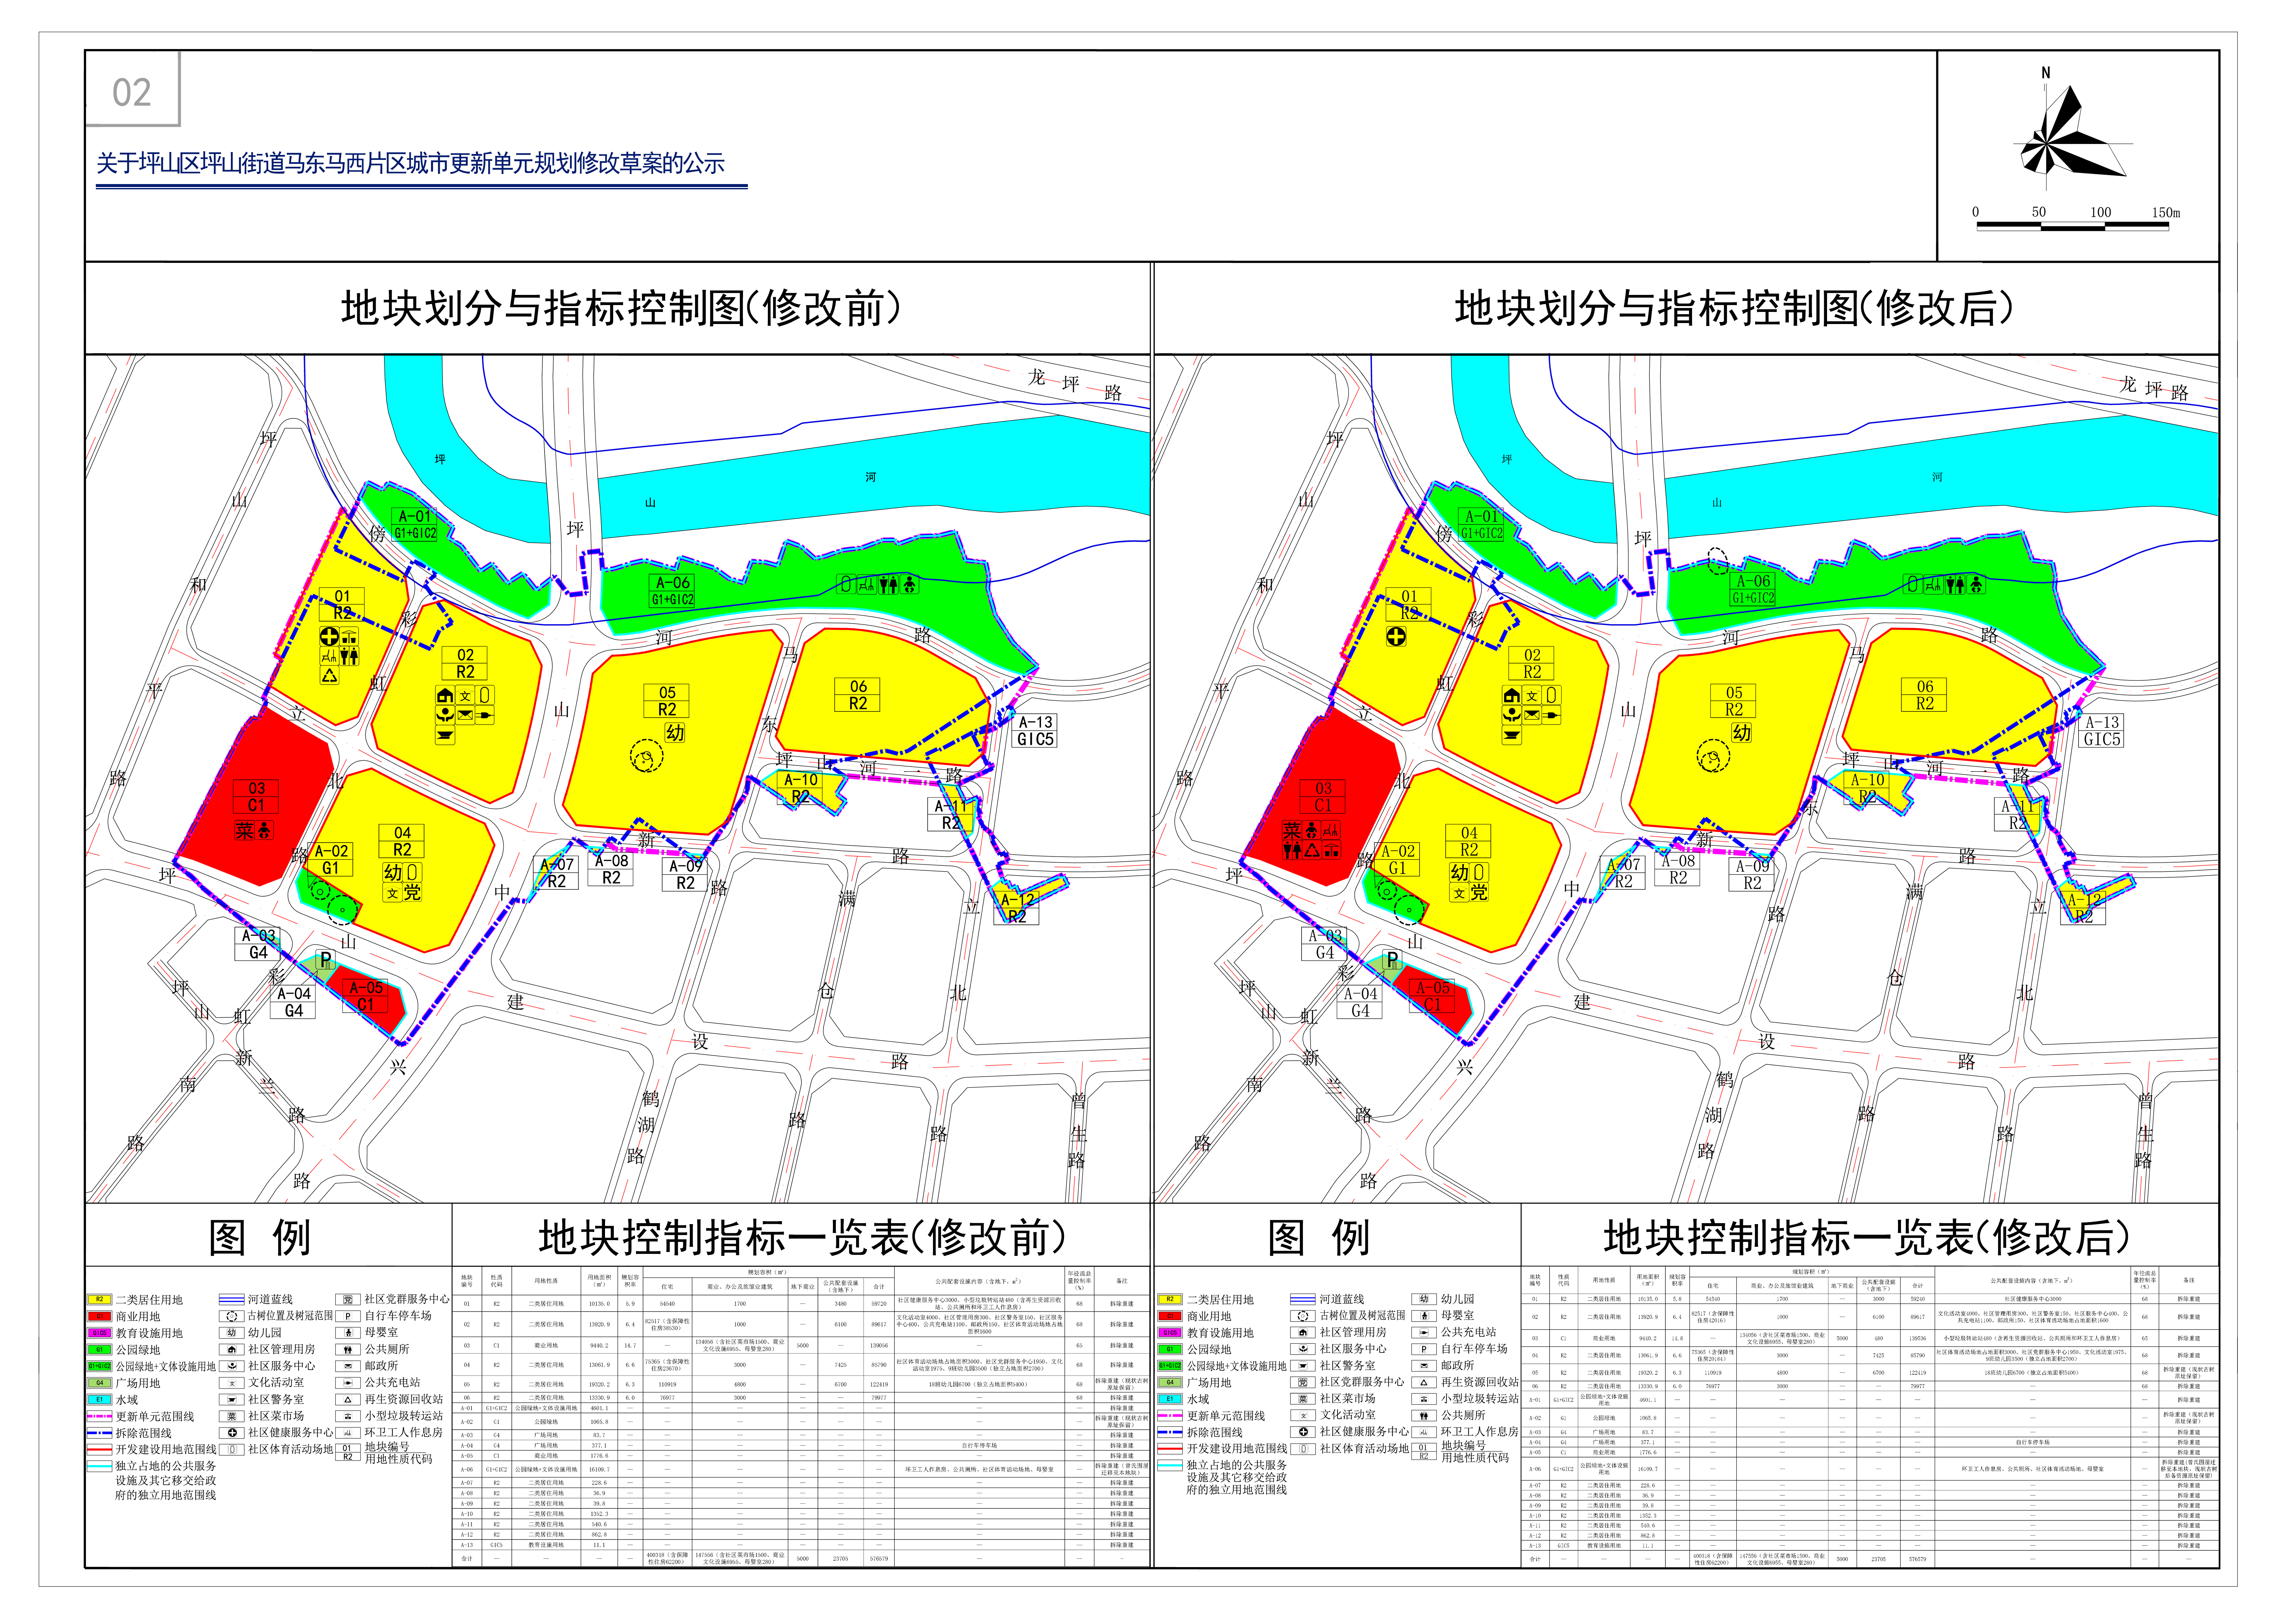Click ancient tree circle icon in left legend
The height and width of the screenshot is (1624, 2296).
232,1316
